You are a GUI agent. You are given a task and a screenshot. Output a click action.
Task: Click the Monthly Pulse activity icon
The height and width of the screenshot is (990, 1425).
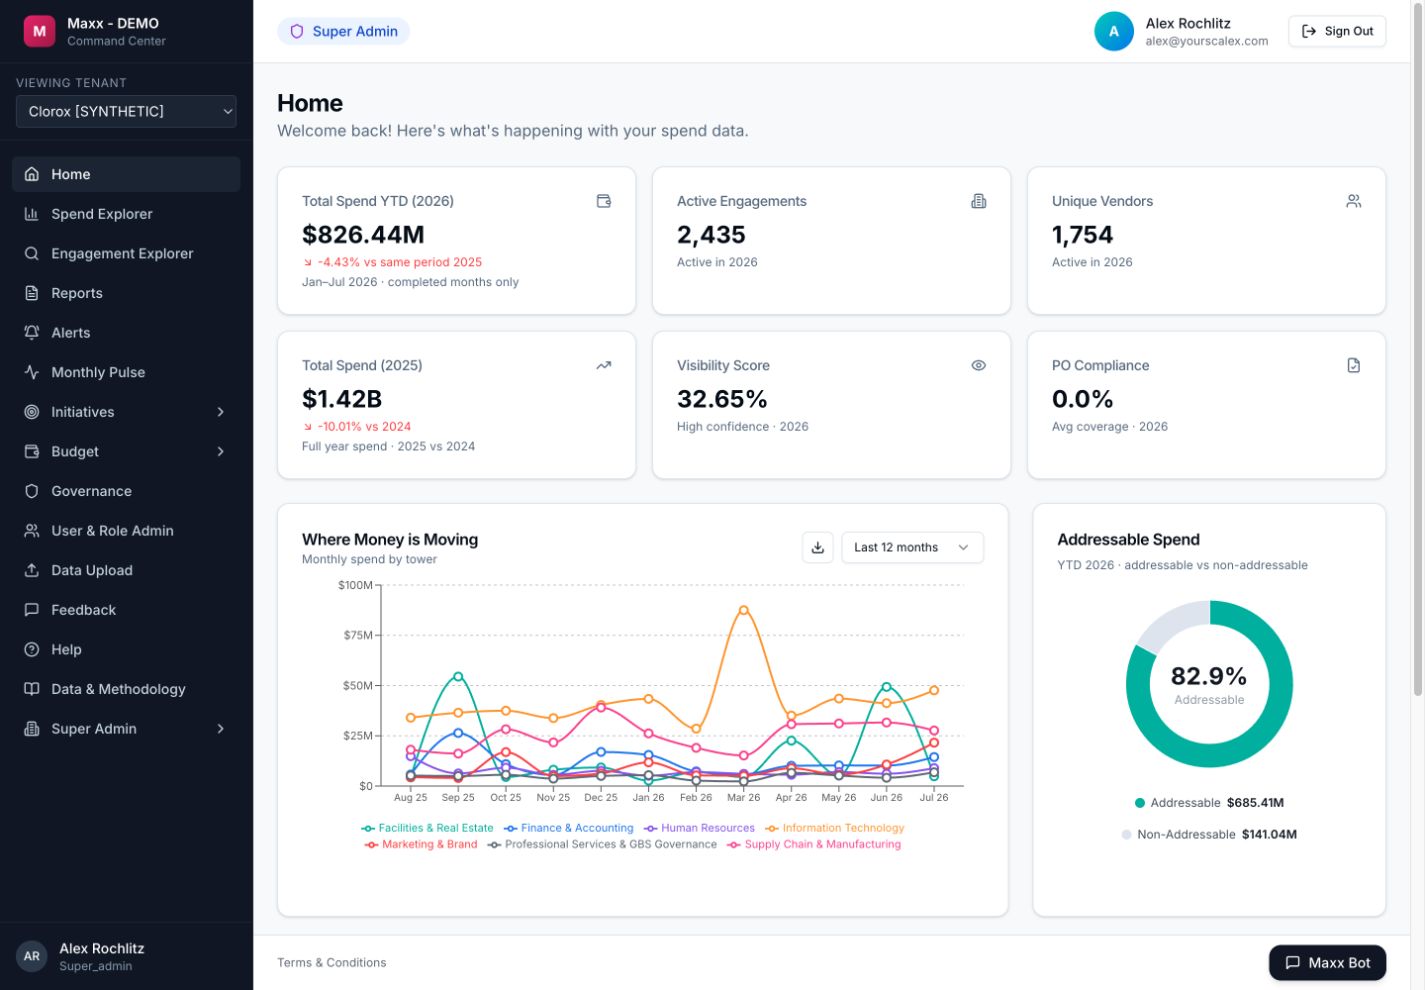[32, 372]
